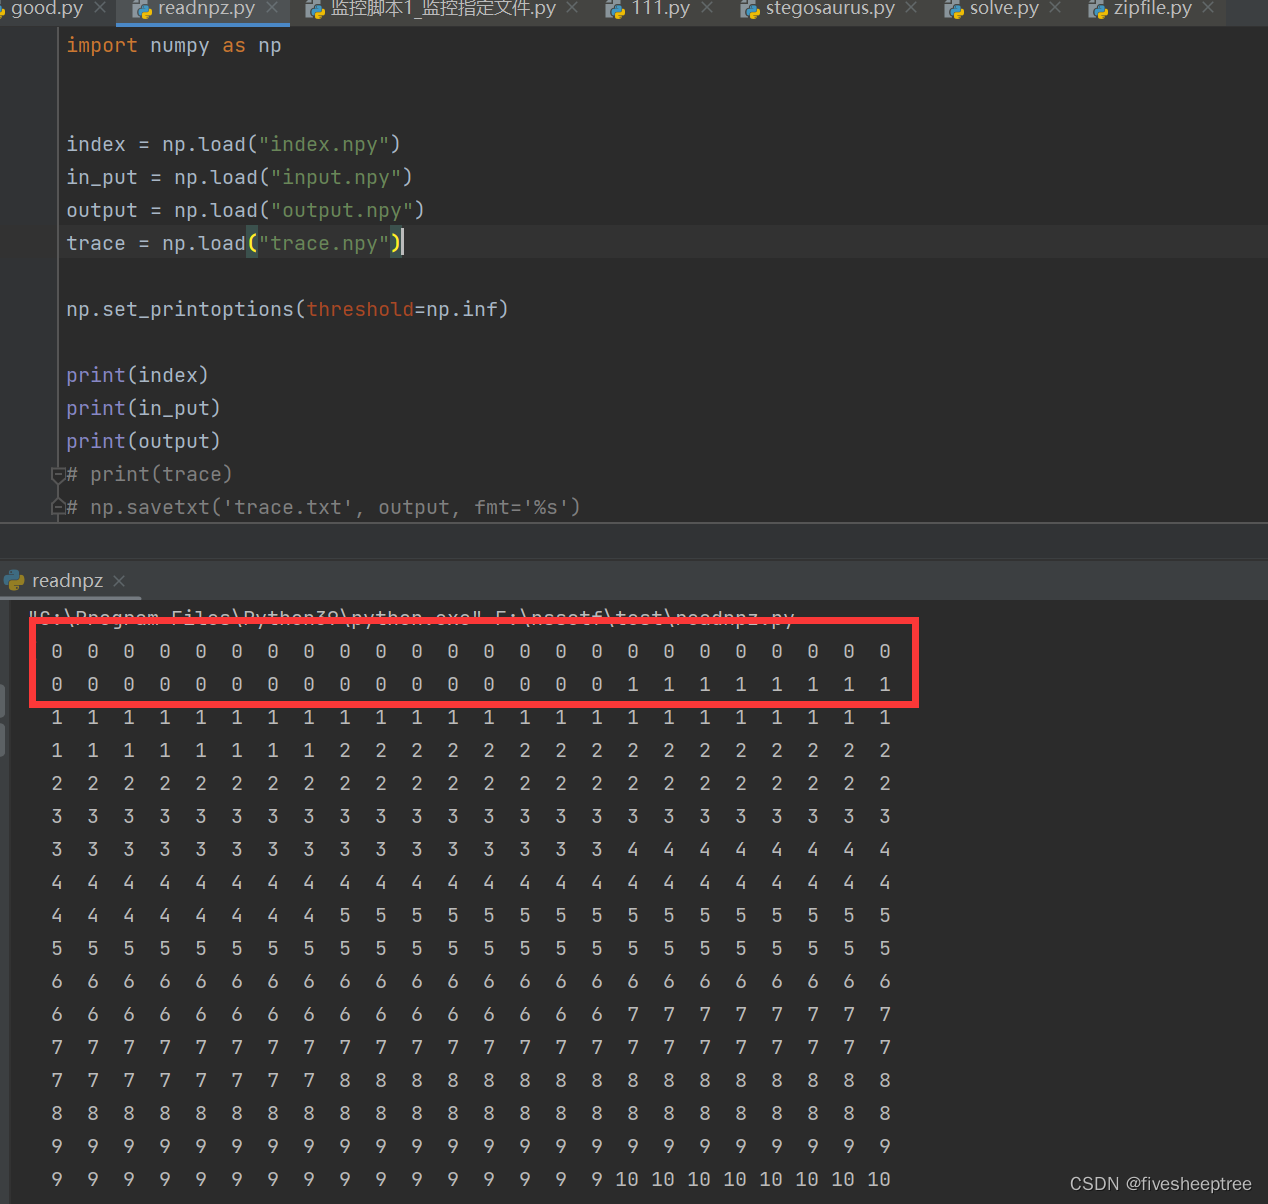Close the readnpz run console tab

coord(119,580)
